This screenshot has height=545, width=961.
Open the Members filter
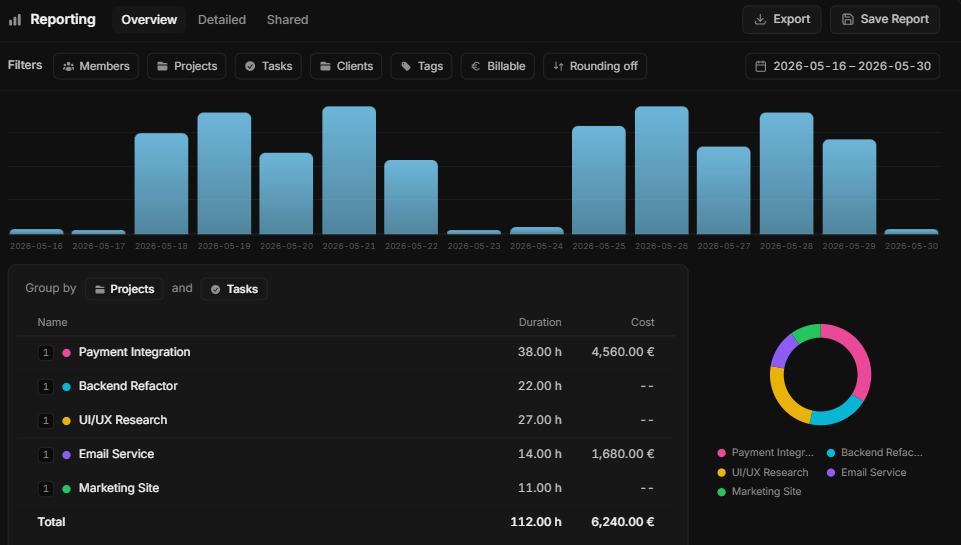coord(96,66)
